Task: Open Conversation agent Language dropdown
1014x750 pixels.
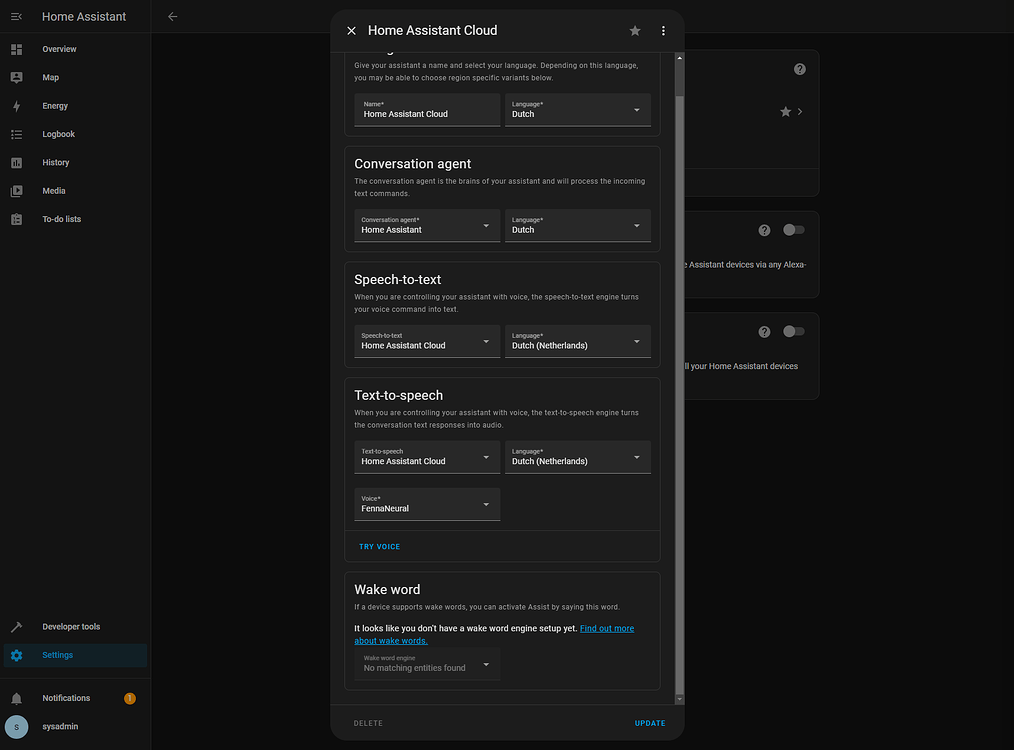Action: point(577,226)
